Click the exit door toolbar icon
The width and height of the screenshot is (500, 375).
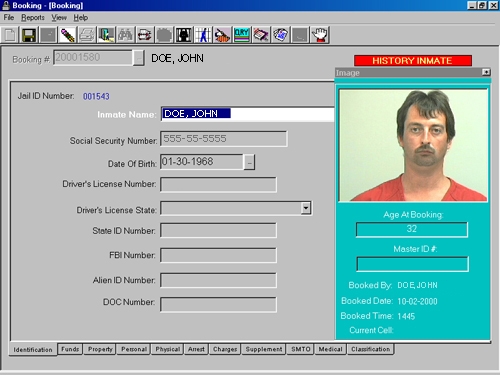[106, 35]
